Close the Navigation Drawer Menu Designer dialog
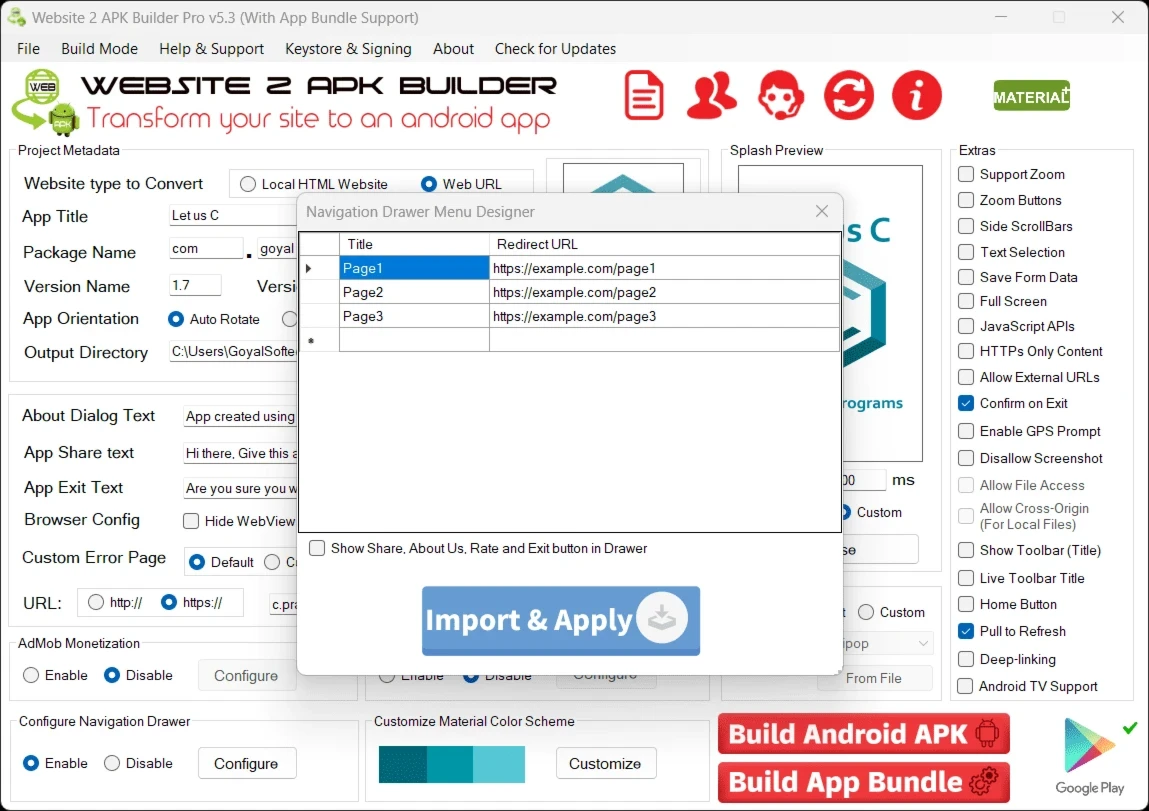The image size is (1149, 811). tap(821, 212)
